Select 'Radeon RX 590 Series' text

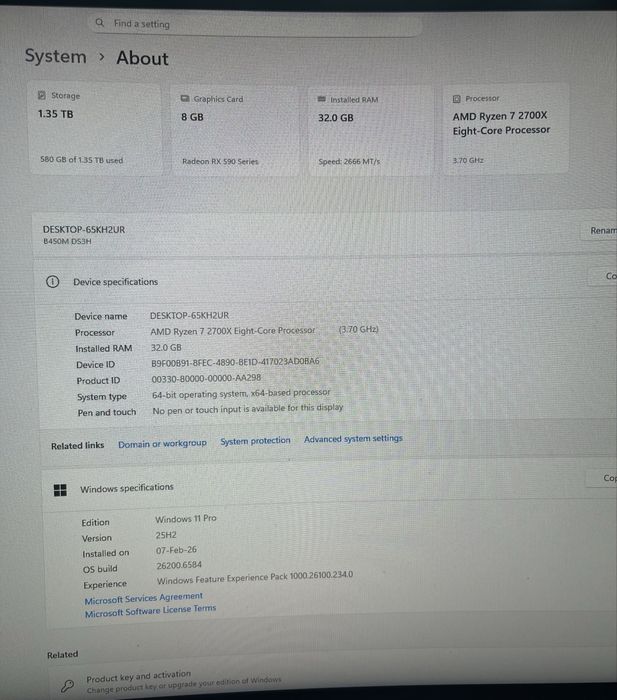(220, 161)
